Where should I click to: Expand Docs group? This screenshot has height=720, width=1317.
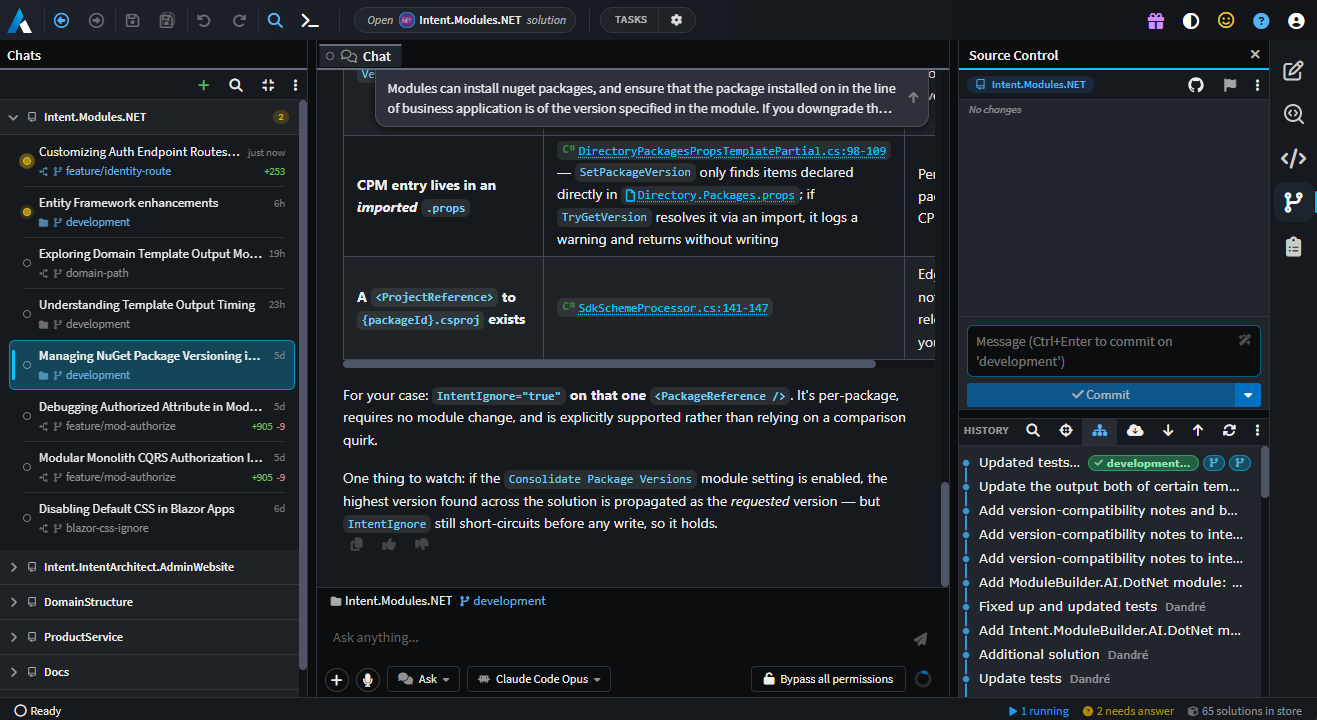13,672
